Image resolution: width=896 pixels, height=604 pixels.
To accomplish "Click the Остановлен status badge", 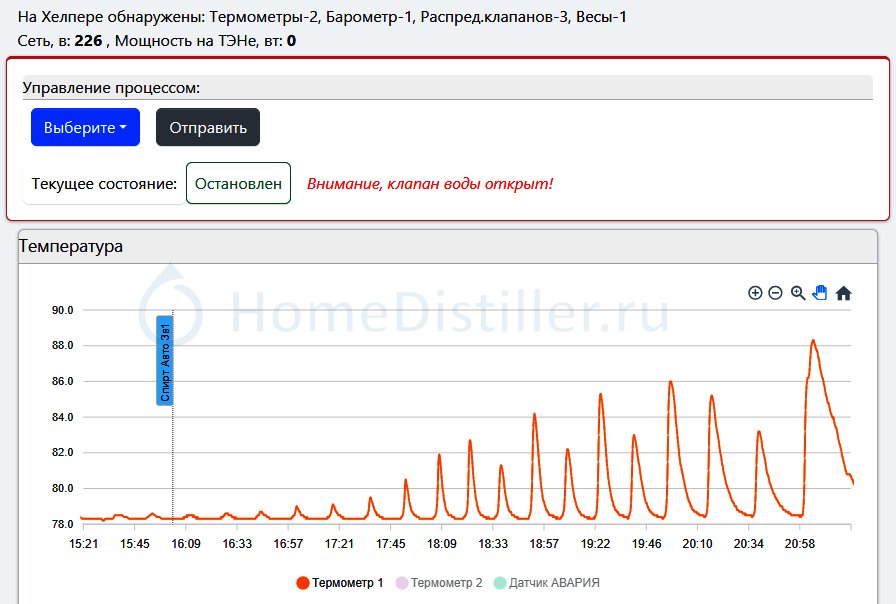I will (238, 184).
